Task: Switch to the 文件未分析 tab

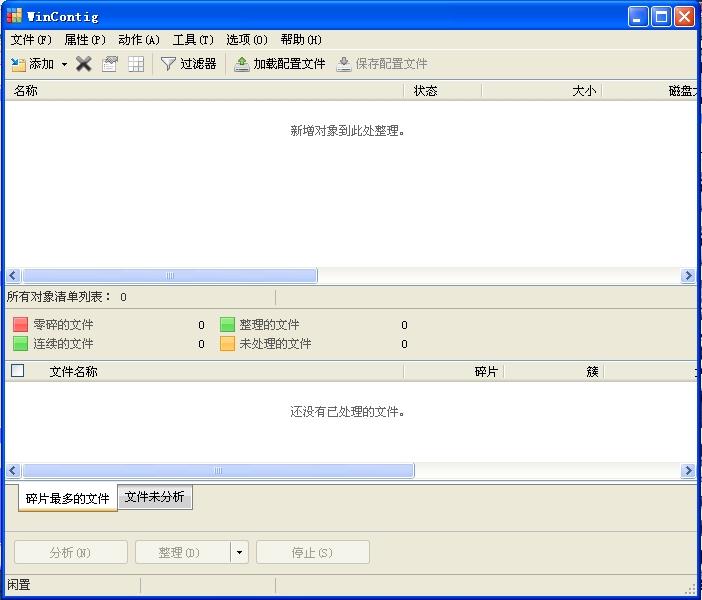Action: click(154, 497)
